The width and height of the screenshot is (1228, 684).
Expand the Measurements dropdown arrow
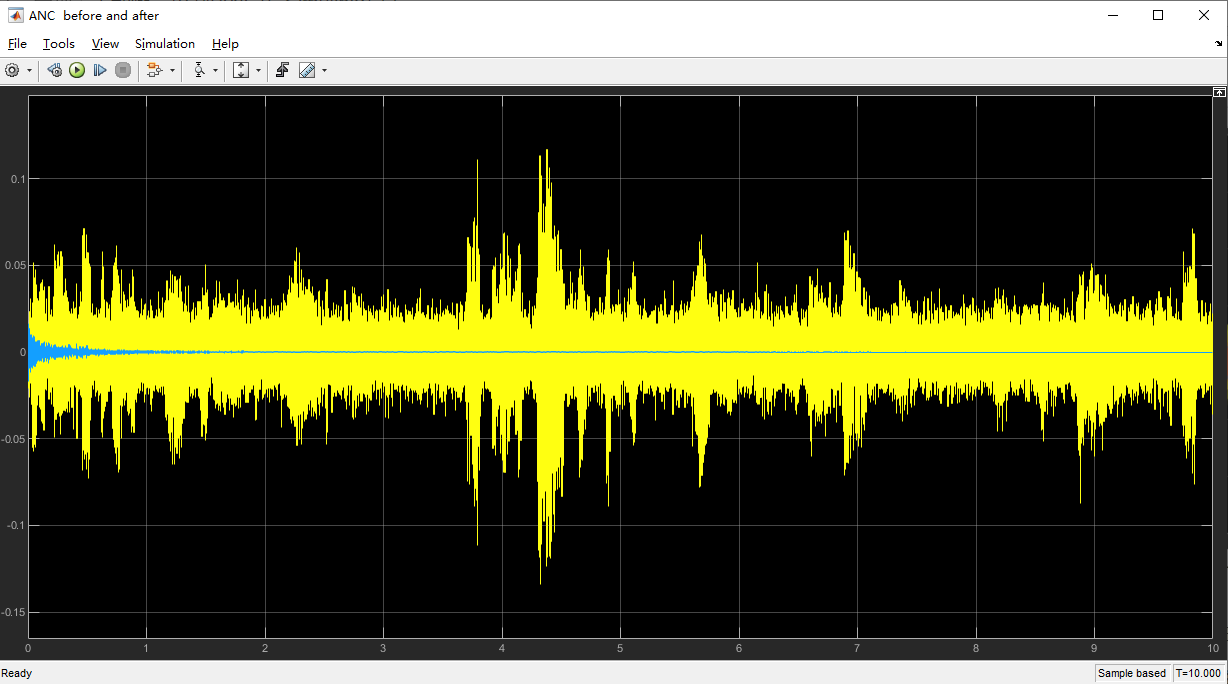click(324, 70)
